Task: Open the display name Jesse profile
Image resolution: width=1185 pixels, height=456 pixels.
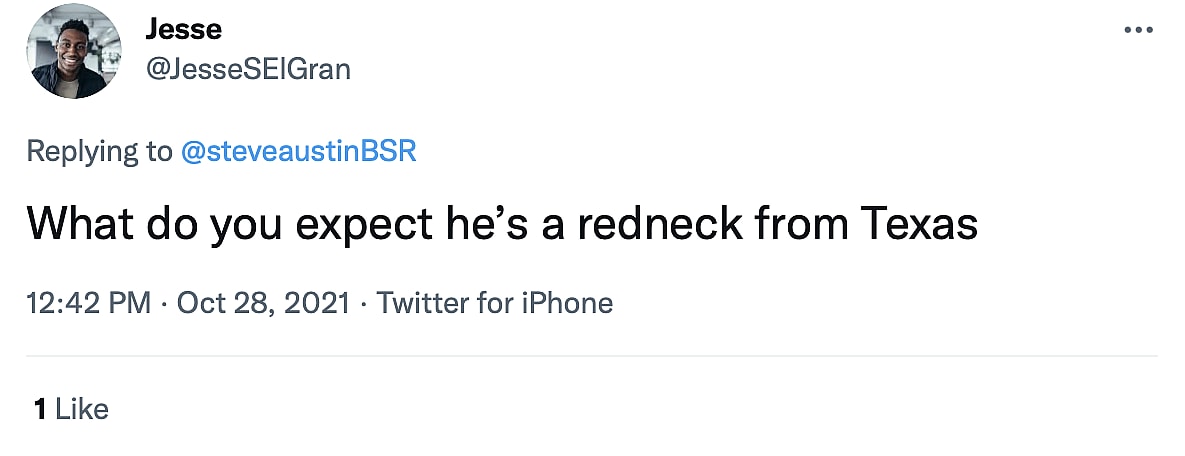Action: [x=183, y=30]
